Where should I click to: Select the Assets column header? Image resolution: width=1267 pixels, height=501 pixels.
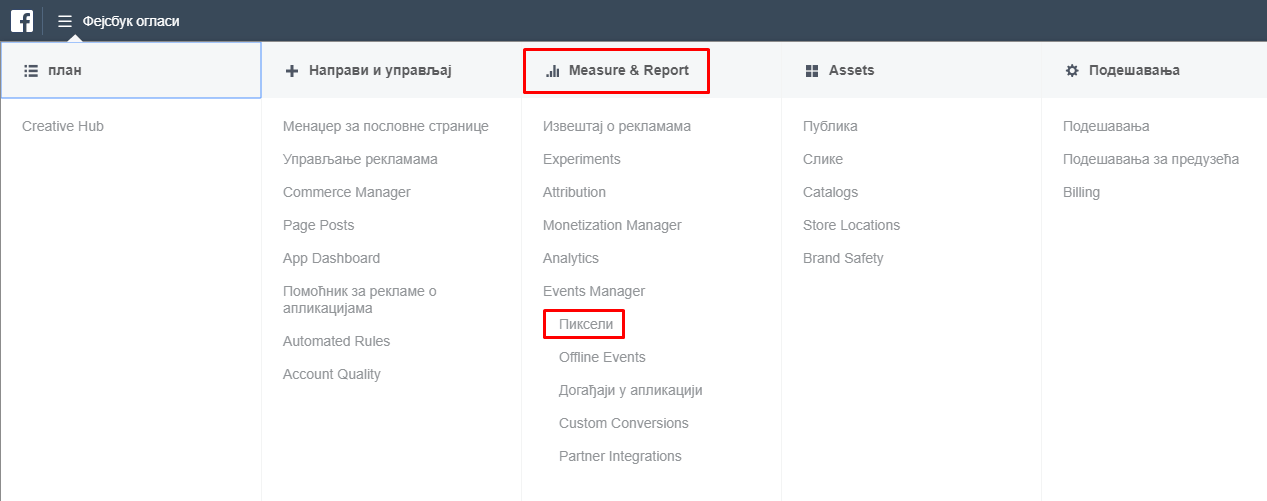[x=911, y=70]
